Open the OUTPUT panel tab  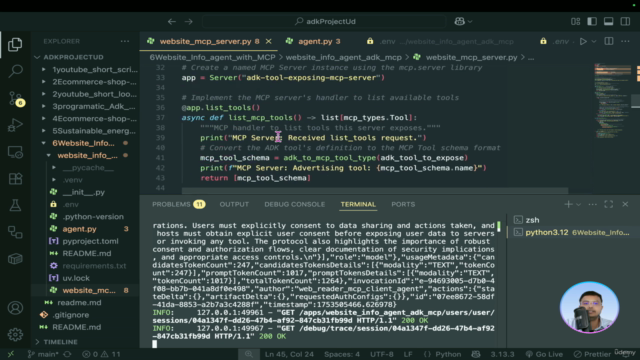click(234, 204)
